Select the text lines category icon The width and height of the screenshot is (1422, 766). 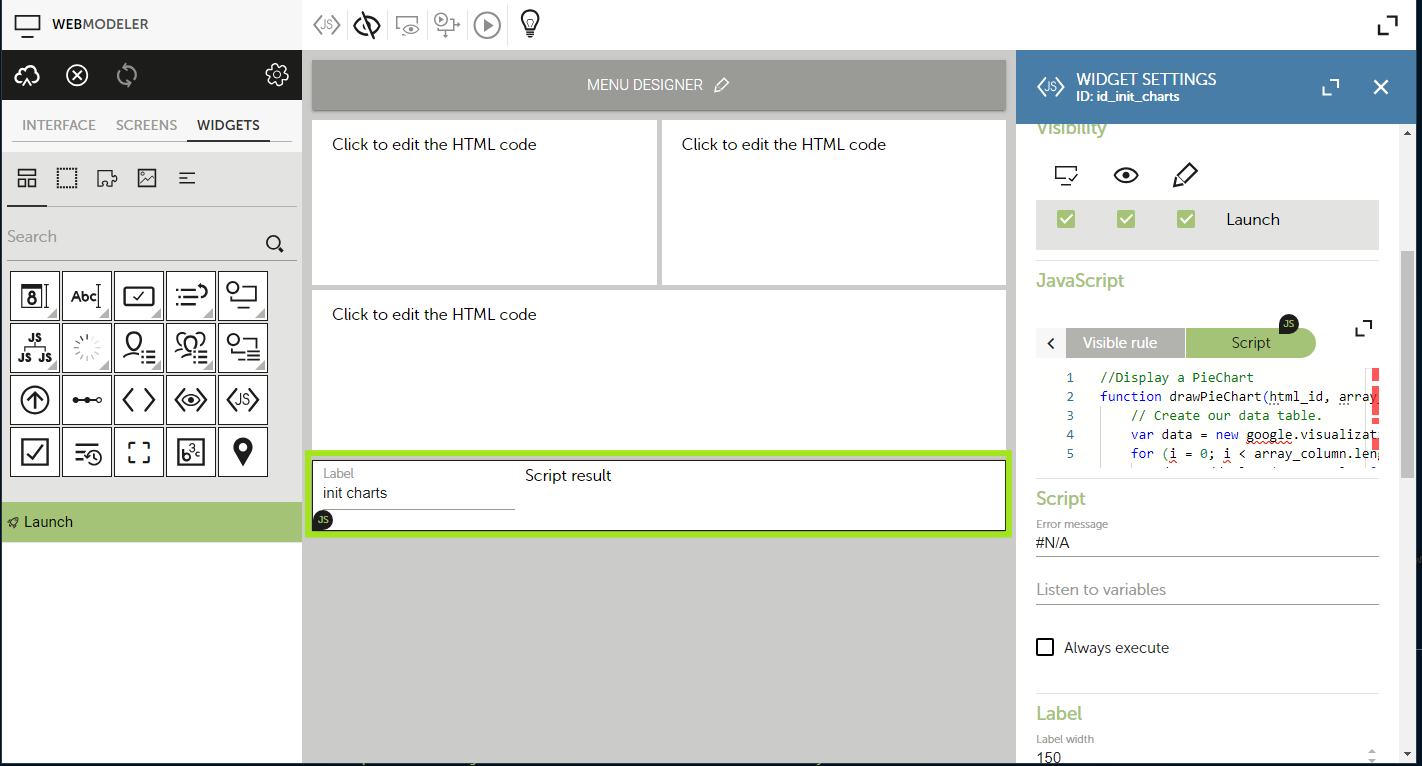(187, 178)
